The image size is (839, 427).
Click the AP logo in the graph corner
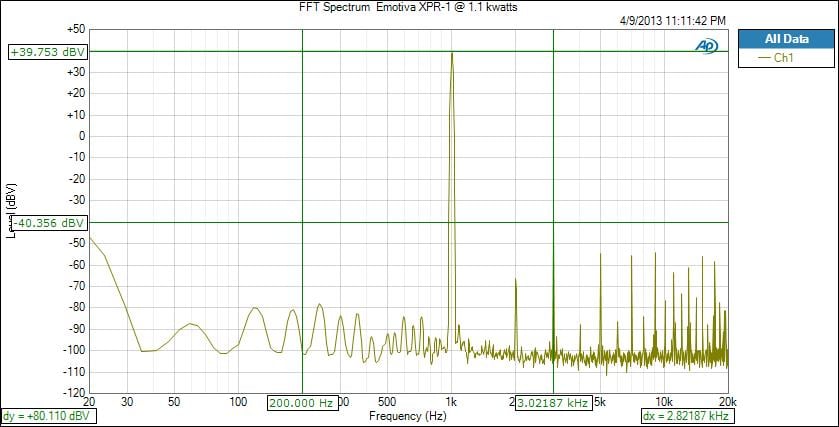(x=705, y=46)
